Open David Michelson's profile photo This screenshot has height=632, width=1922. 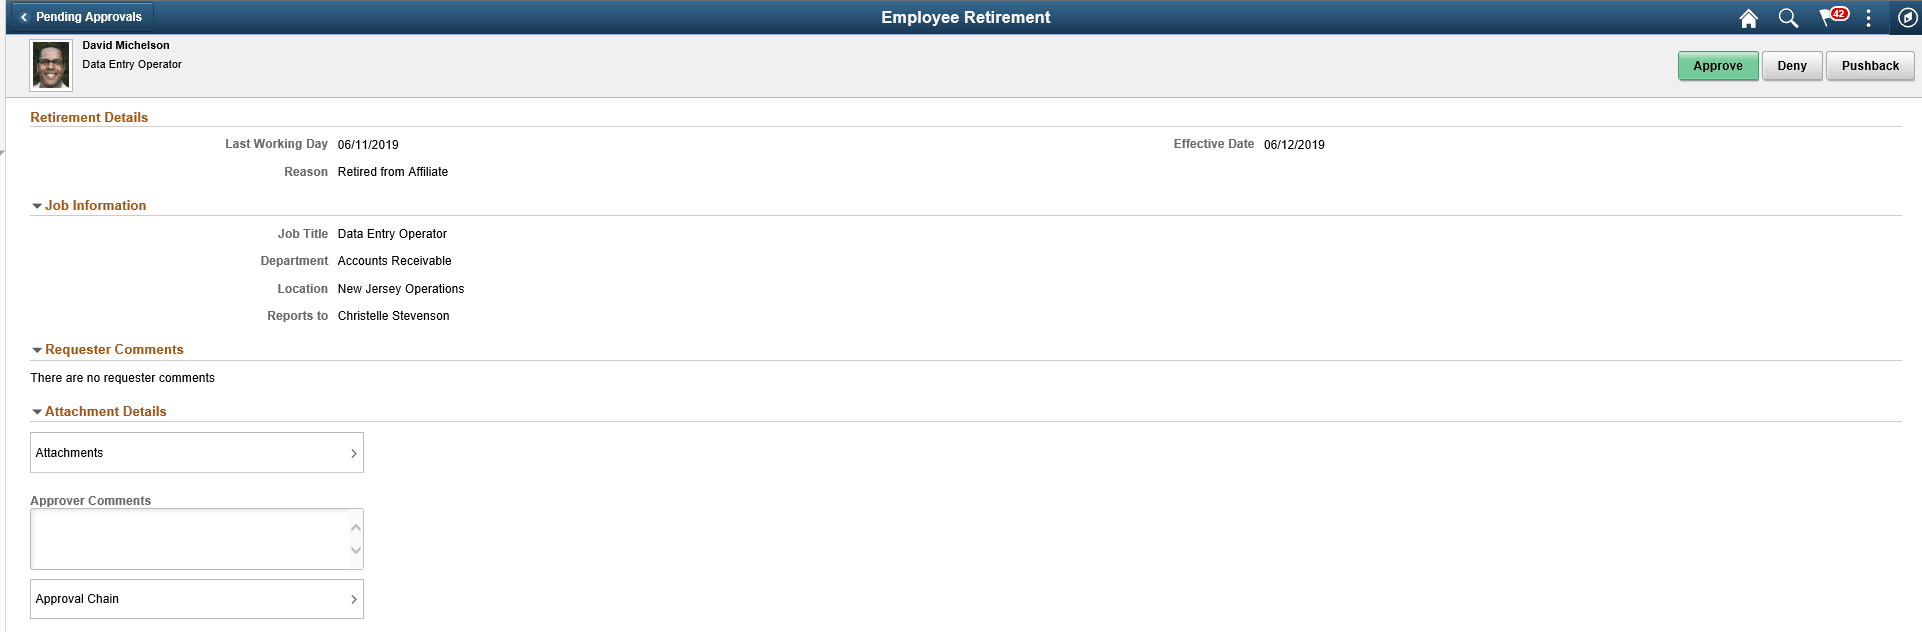point(50,64)
